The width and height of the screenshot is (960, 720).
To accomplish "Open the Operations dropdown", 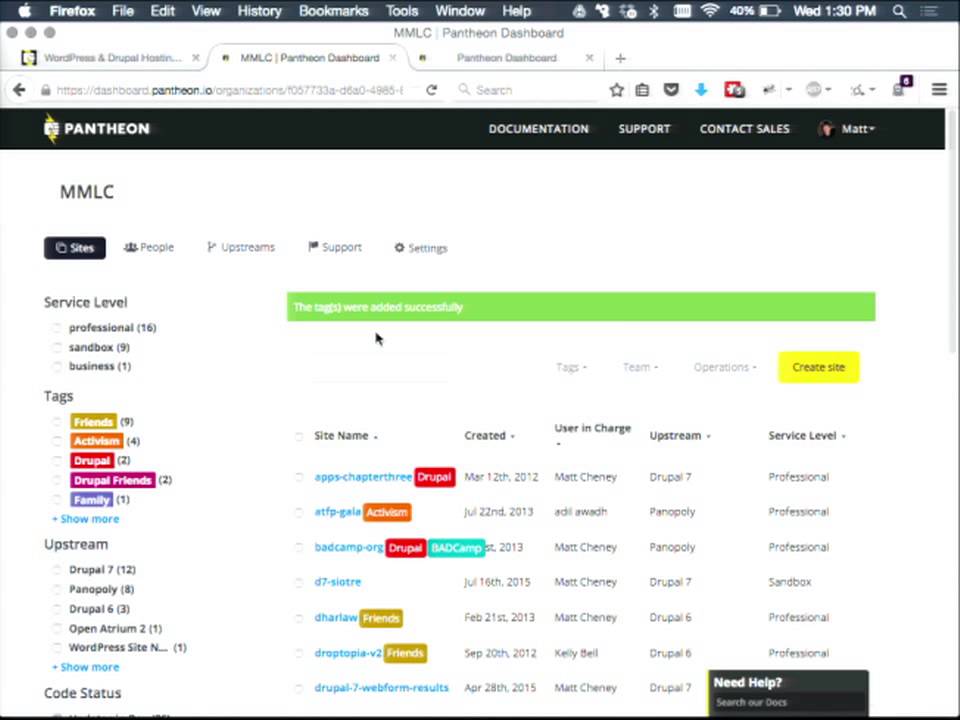I will coord(725,367).
